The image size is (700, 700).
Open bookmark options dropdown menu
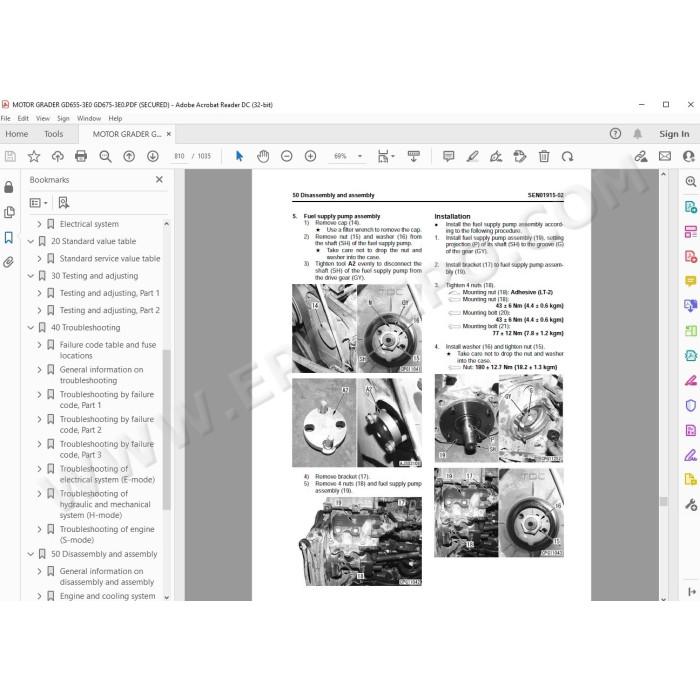(38, 203)
